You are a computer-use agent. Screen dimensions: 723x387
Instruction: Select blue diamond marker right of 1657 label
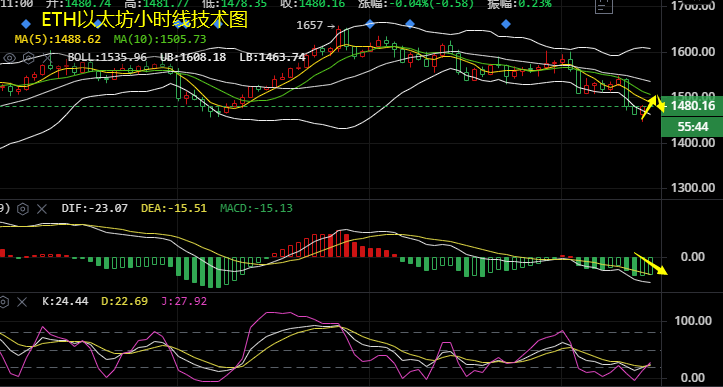[x=370, y=24]
